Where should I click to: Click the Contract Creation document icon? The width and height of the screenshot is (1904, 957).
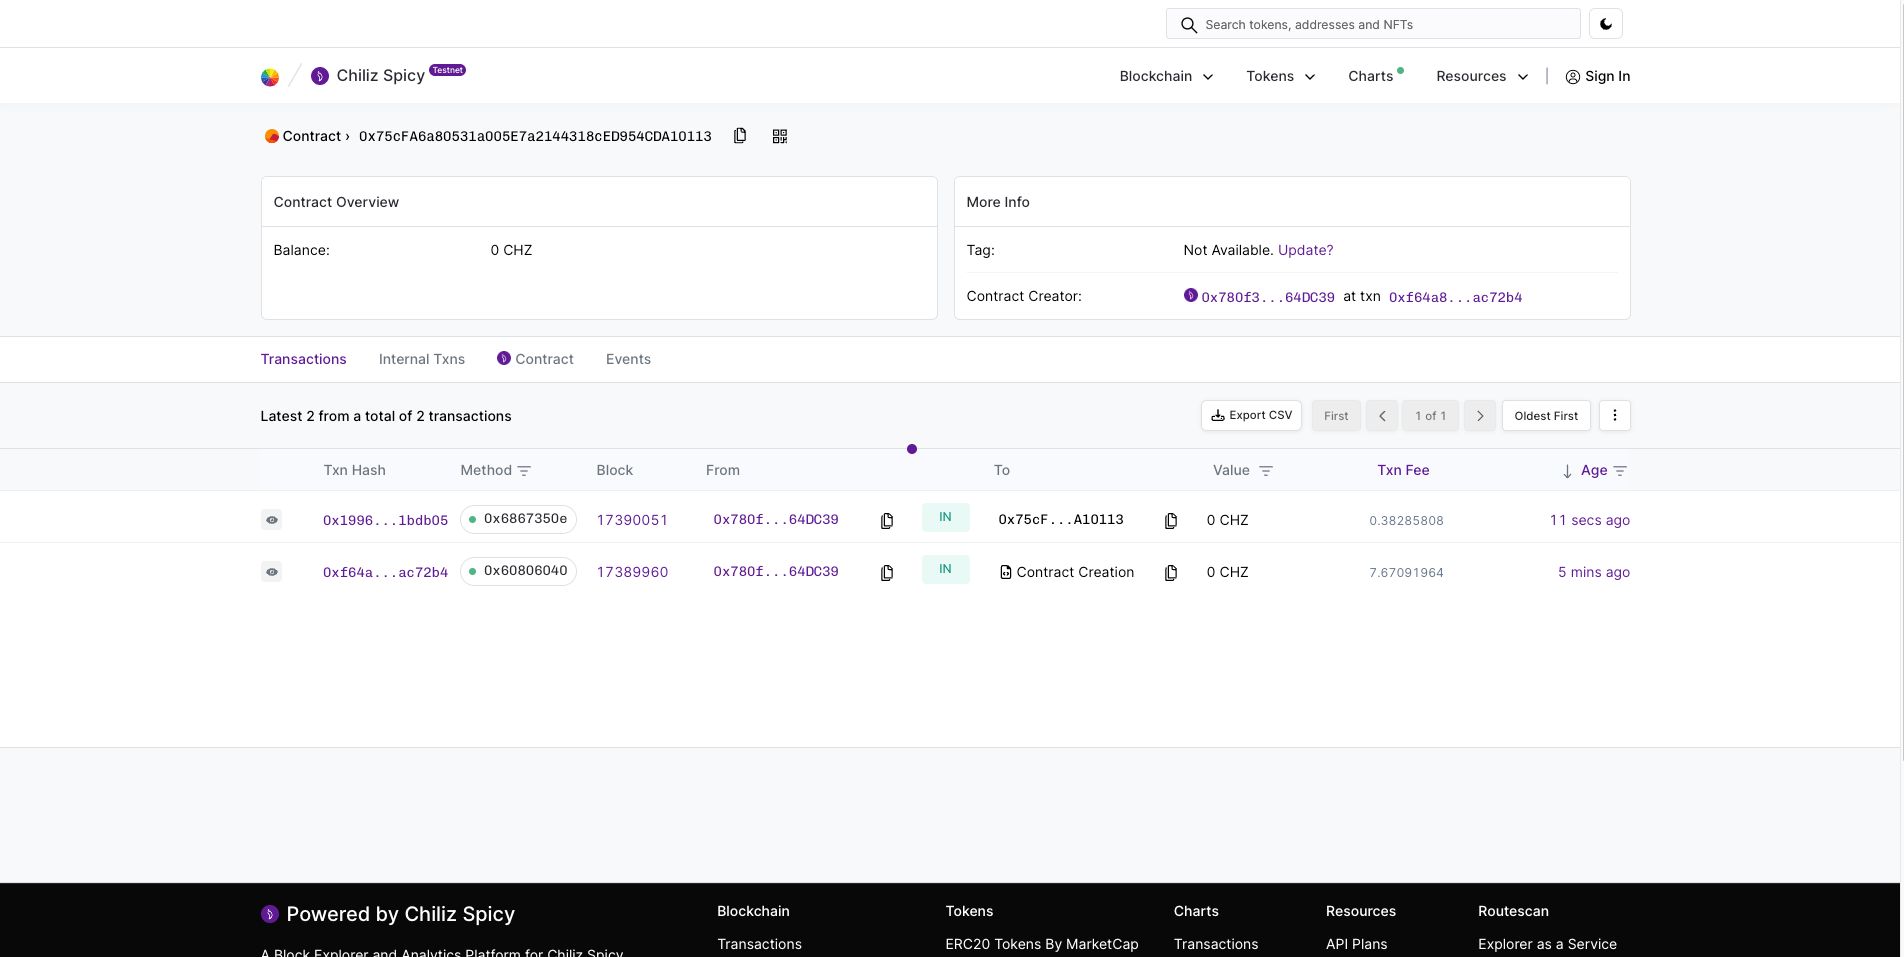1006,572
